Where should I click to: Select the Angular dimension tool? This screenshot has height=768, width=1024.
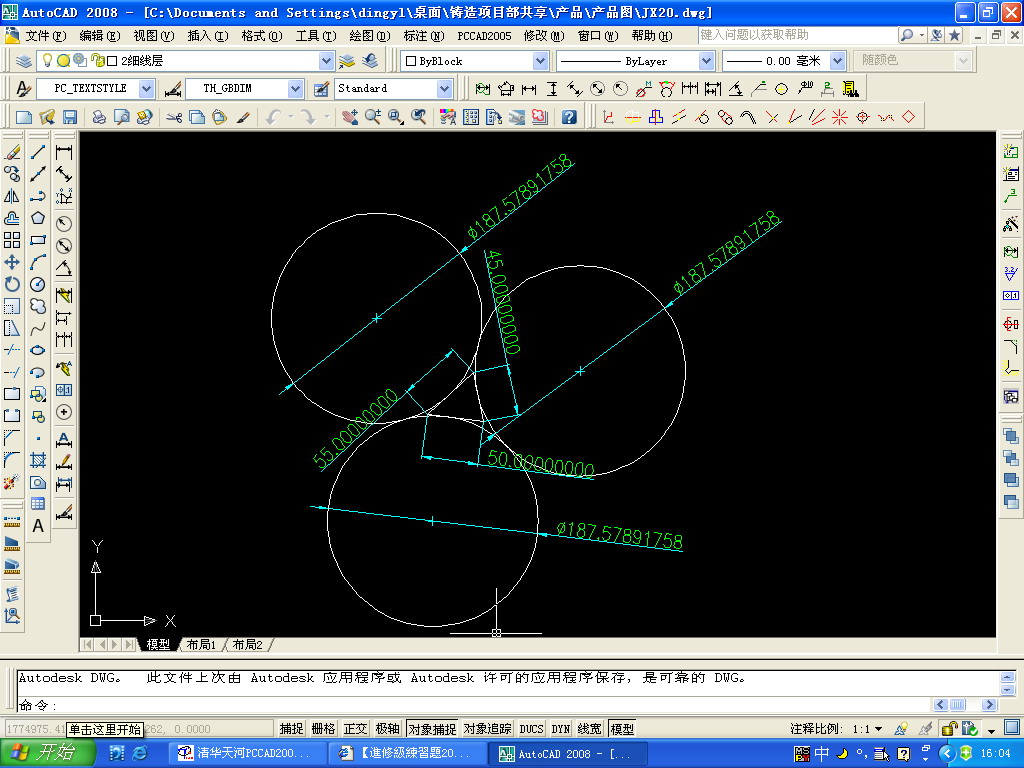(64, 268)
